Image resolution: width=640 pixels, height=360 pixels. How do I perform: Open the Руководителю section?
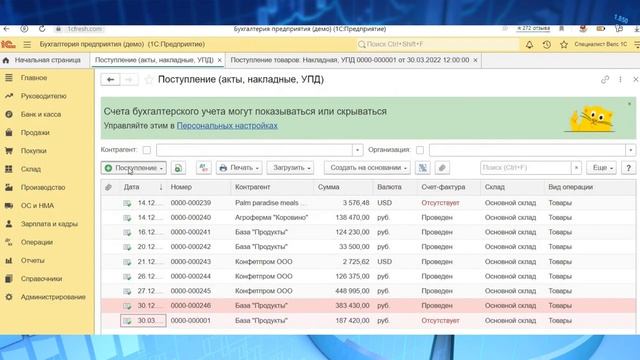coord(44,96)
